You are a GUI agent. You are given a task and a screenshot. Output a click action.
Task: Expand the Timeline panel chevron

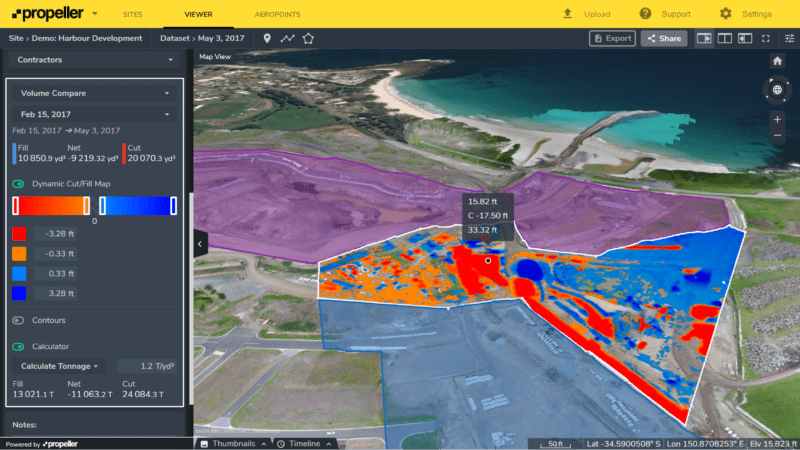329,444
